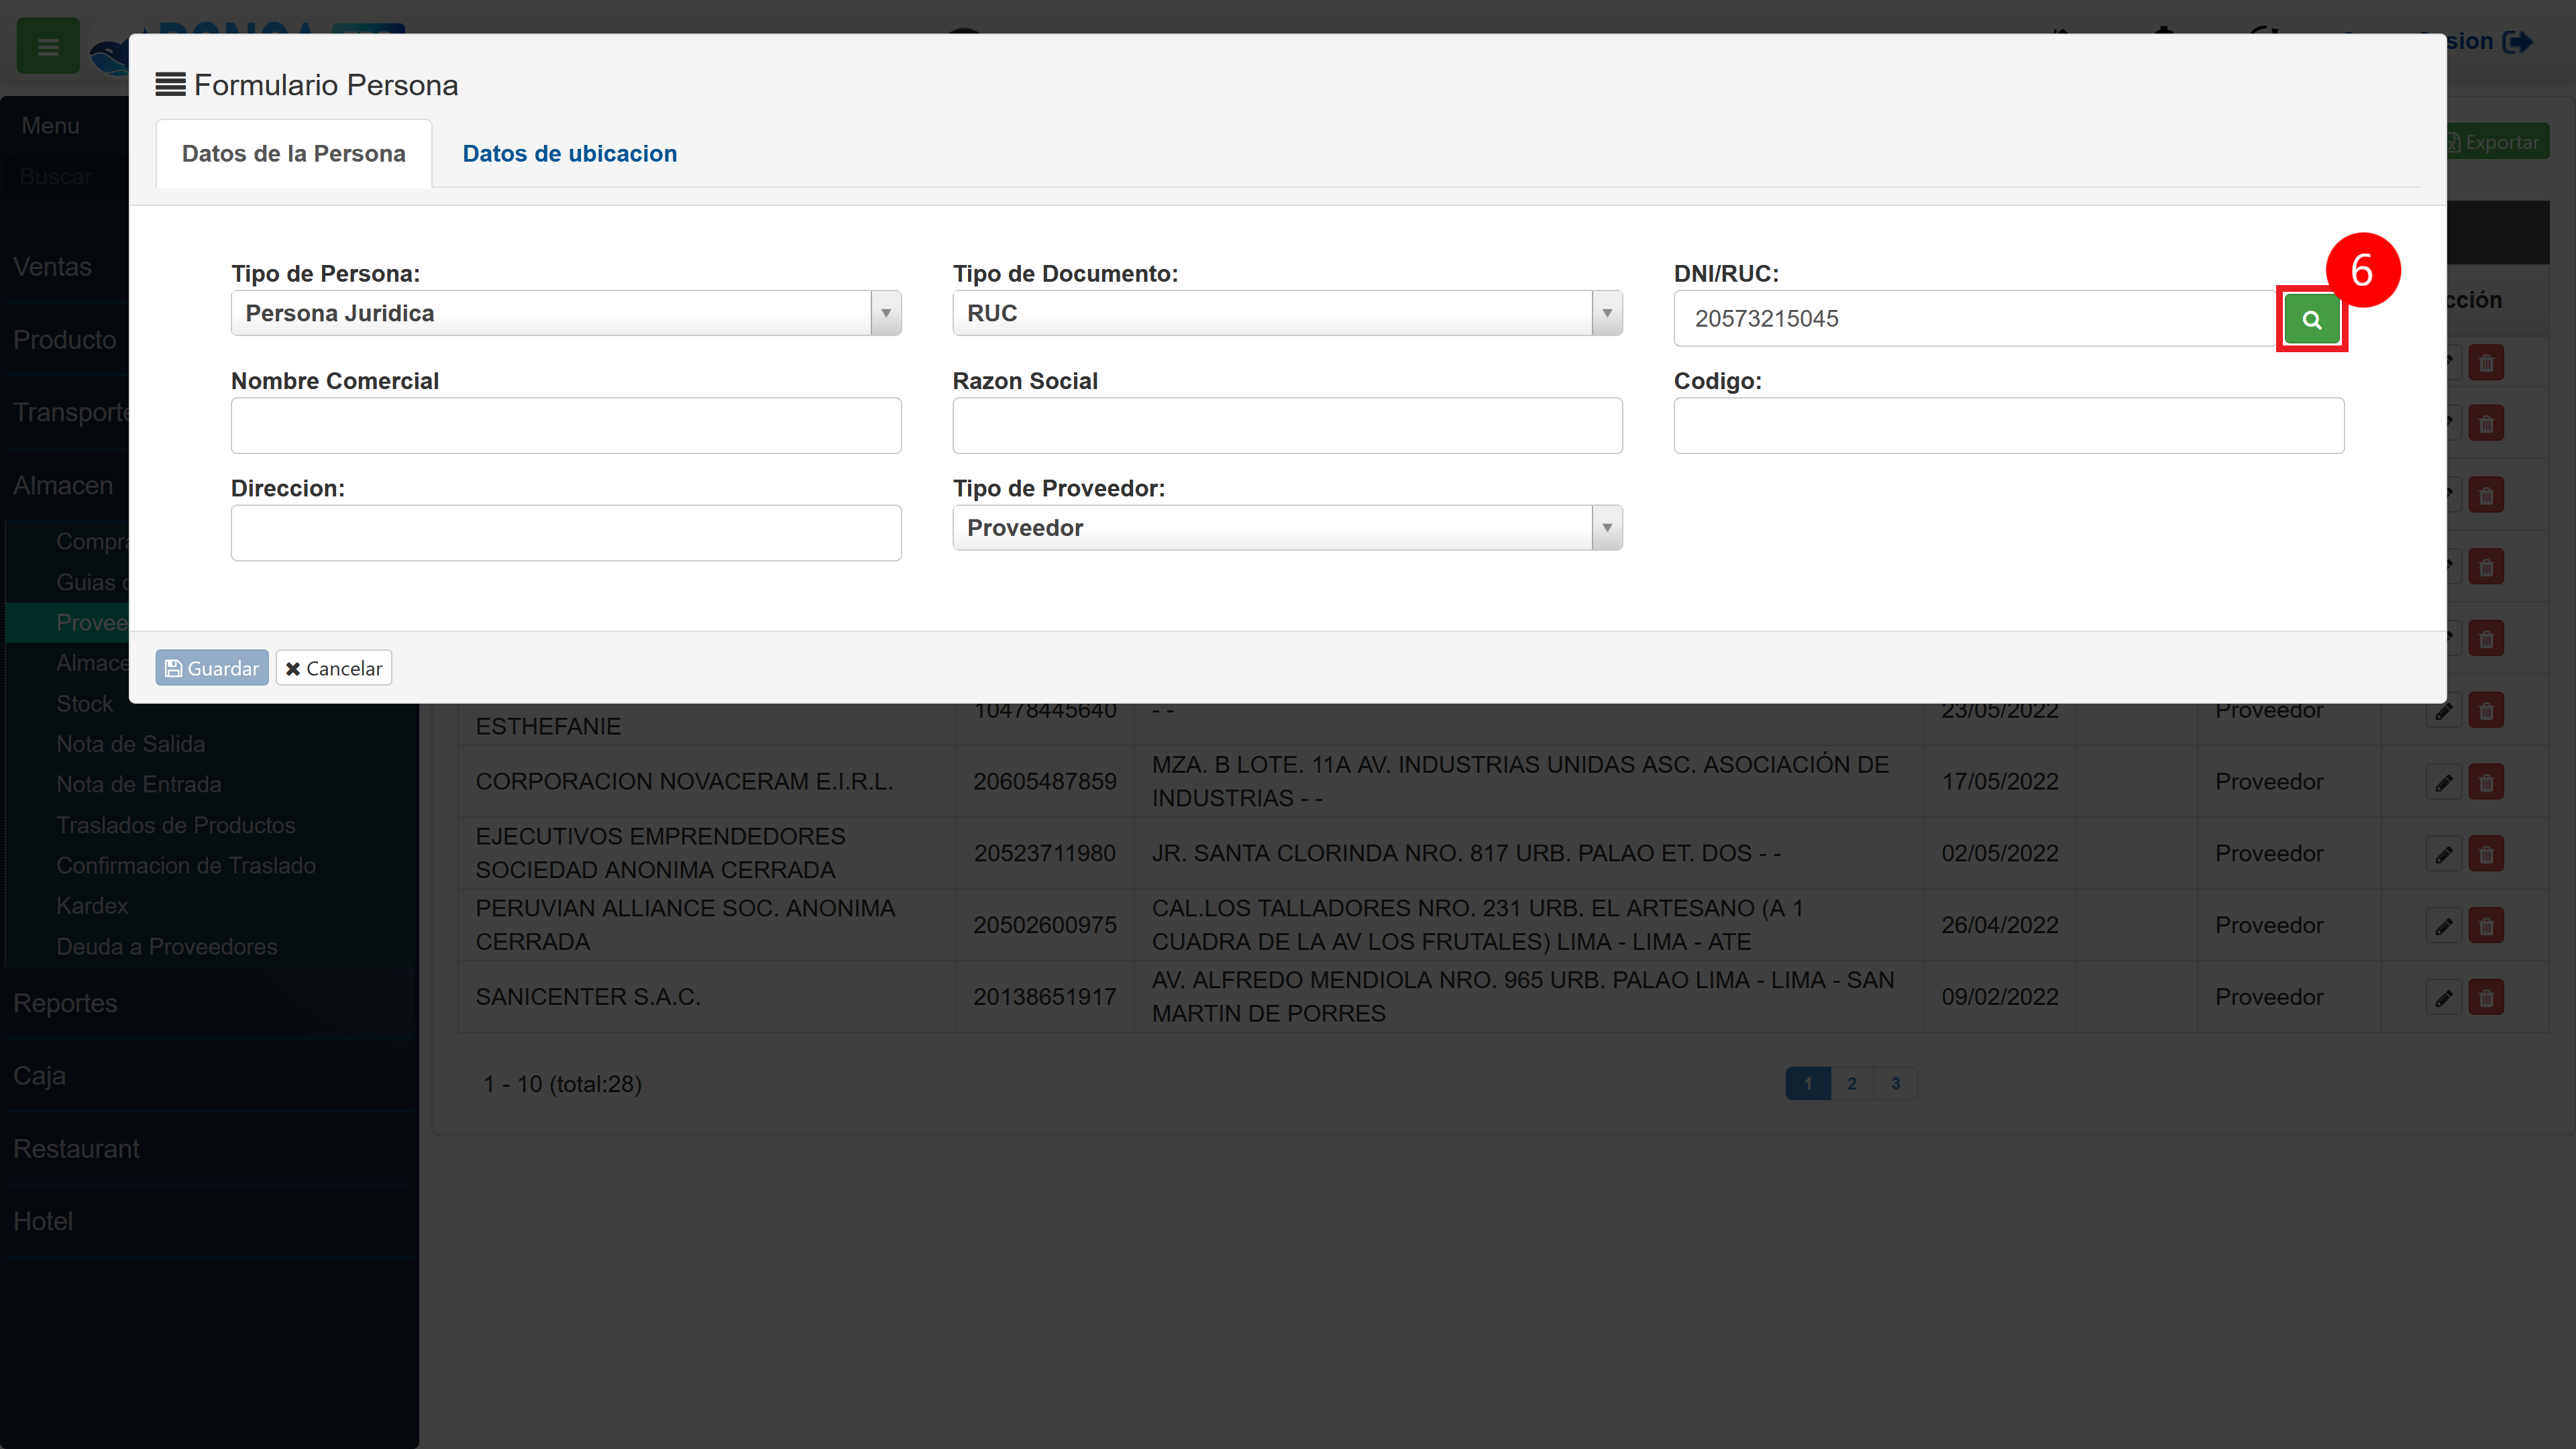Select the Datos de la Persona tab
2576x1449 pixels.
pos(294,153)
